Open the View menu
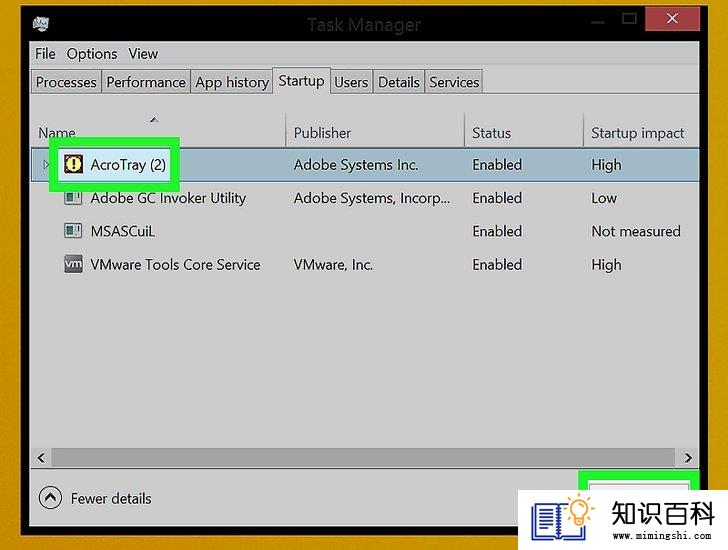Viewport: 728px width, 550px height. (143, 54)
